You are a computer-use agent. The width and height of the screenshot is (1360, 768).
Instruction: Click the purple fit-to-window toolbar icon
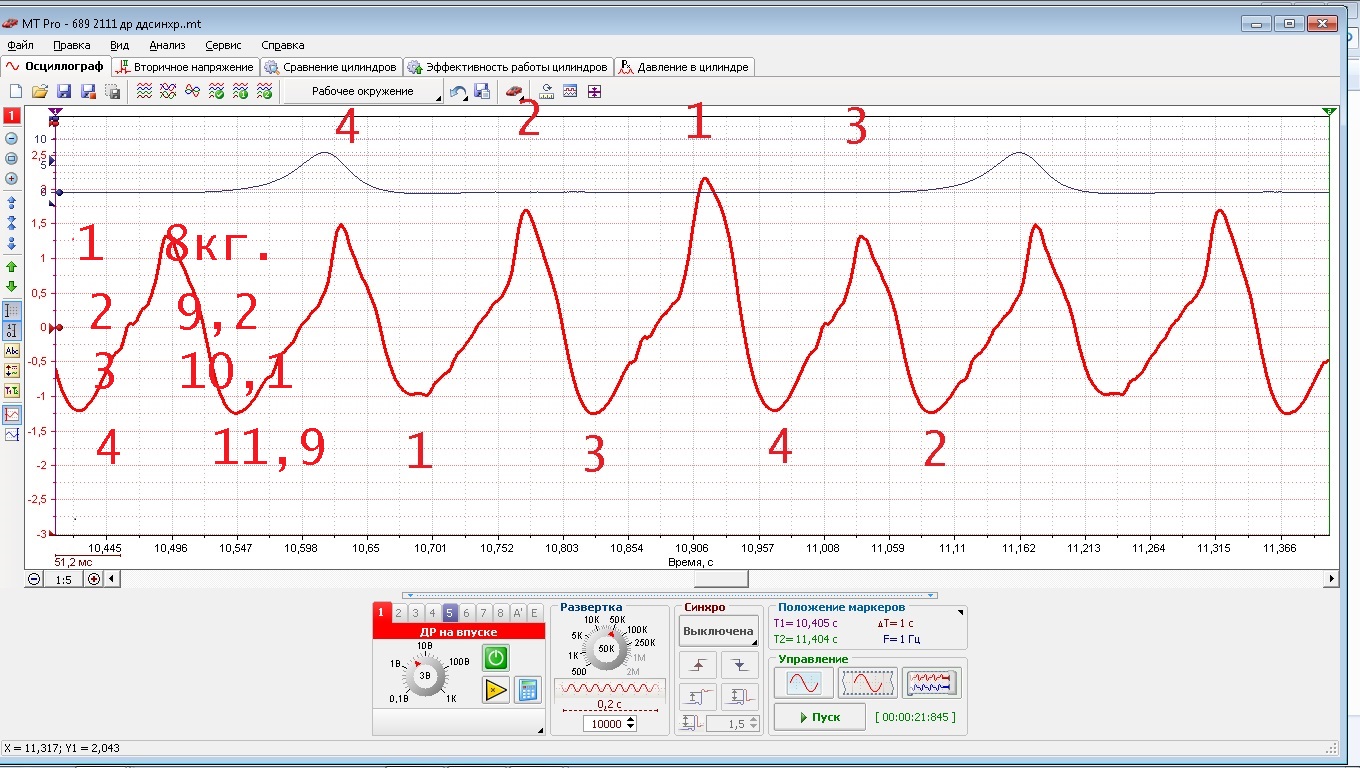(595, 92)
